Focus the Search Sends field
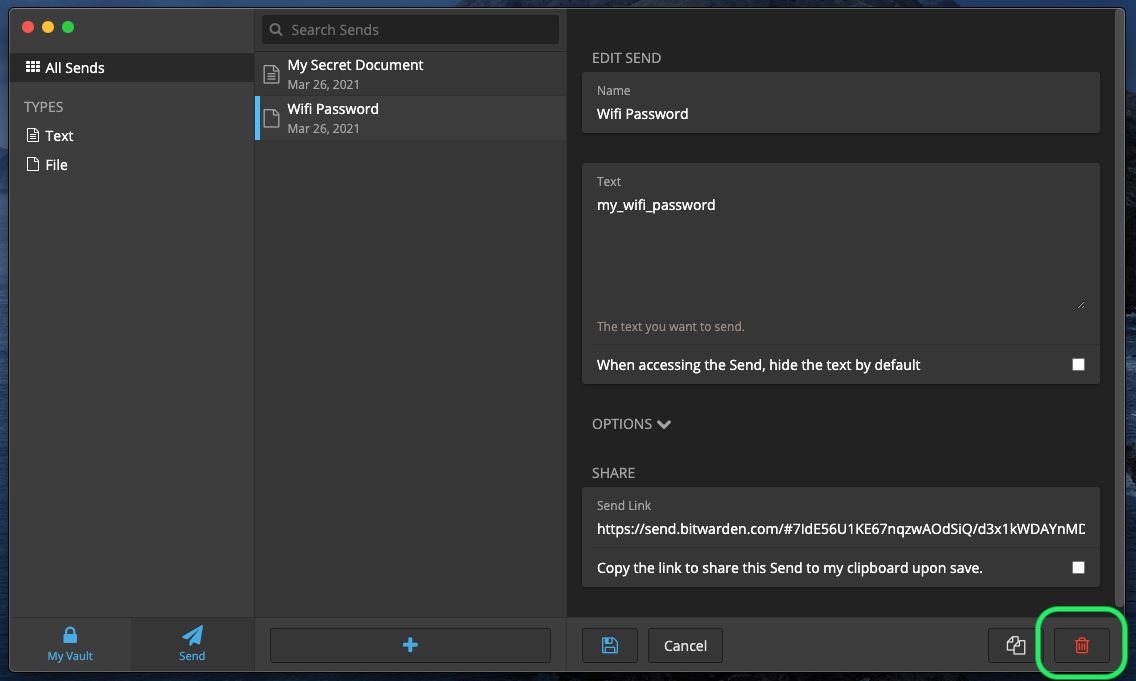 pos(410,30)
